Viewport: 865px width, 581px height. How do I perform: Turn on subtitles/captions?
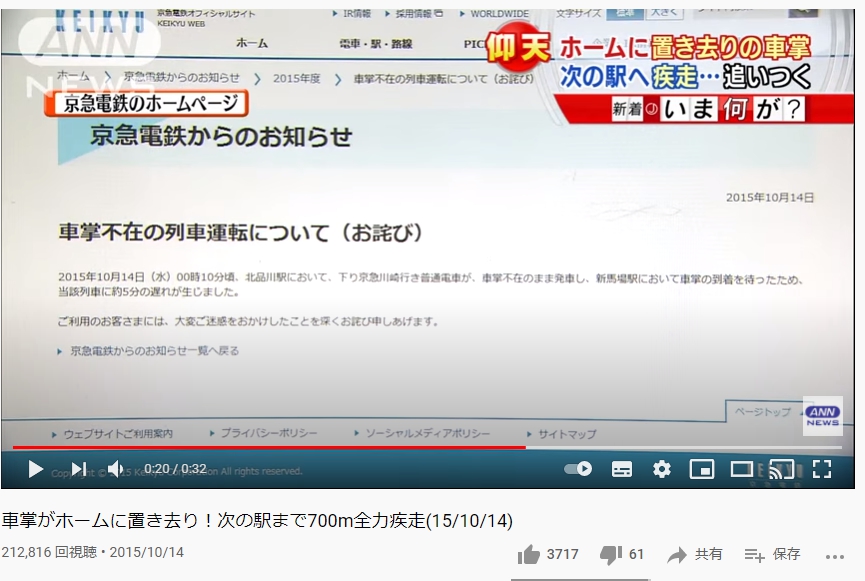pos(622,470)
